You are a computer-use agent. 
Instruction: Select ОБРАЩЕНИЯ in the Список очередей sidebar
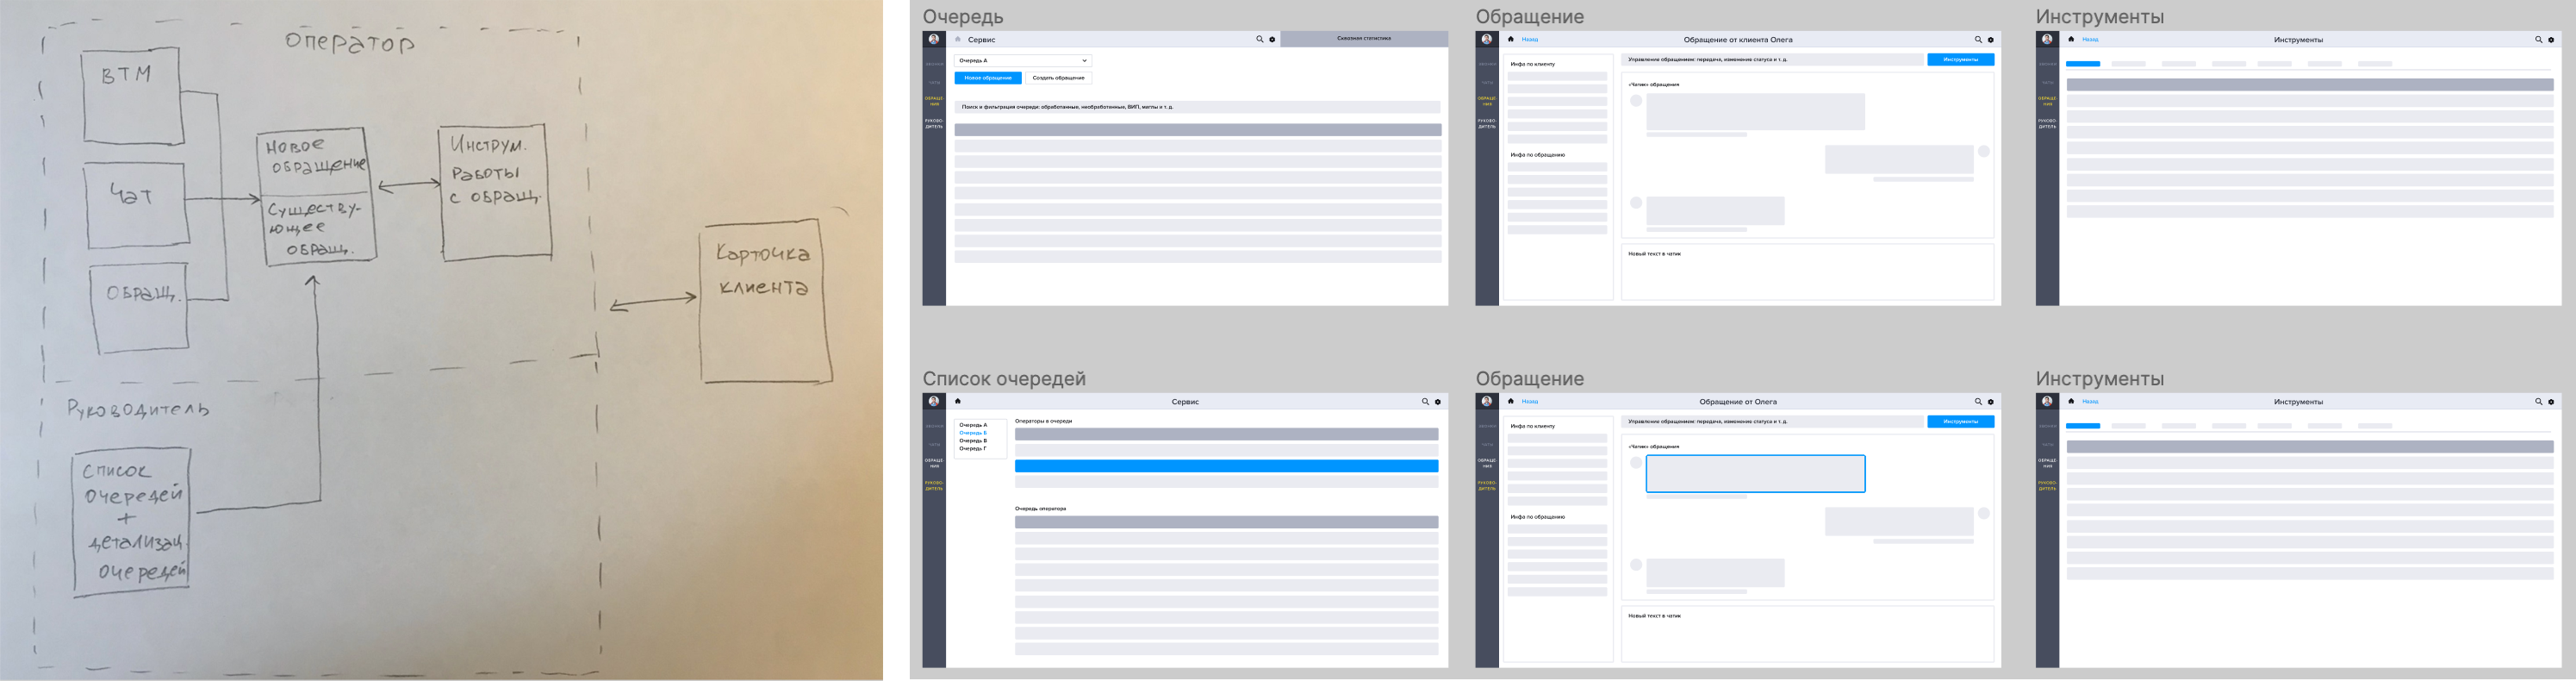[934, 463]
